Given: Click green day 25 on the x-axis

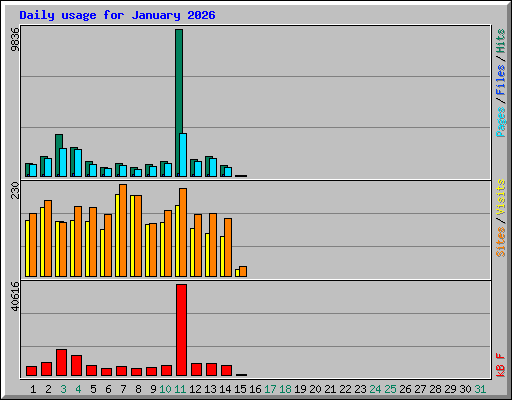Looking at the screenshot, I should pos(390,389).
